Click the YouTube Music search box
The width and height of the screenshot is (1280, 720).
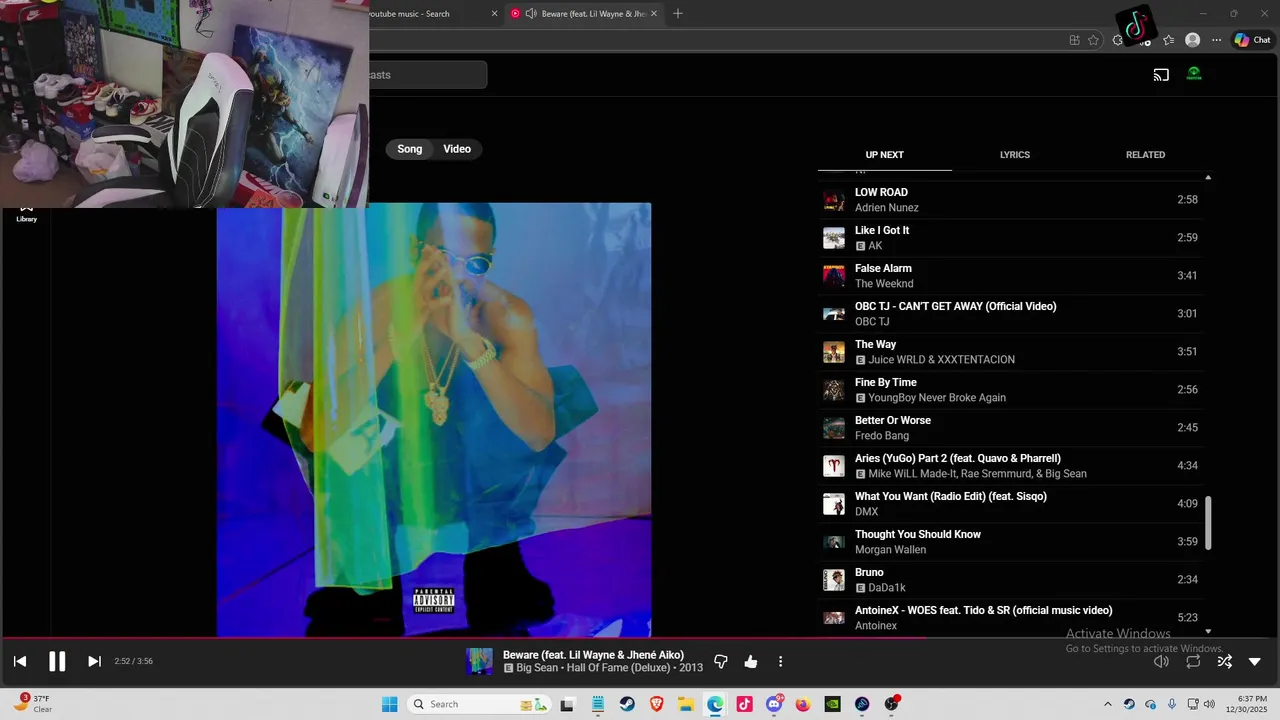pos(428,75)
